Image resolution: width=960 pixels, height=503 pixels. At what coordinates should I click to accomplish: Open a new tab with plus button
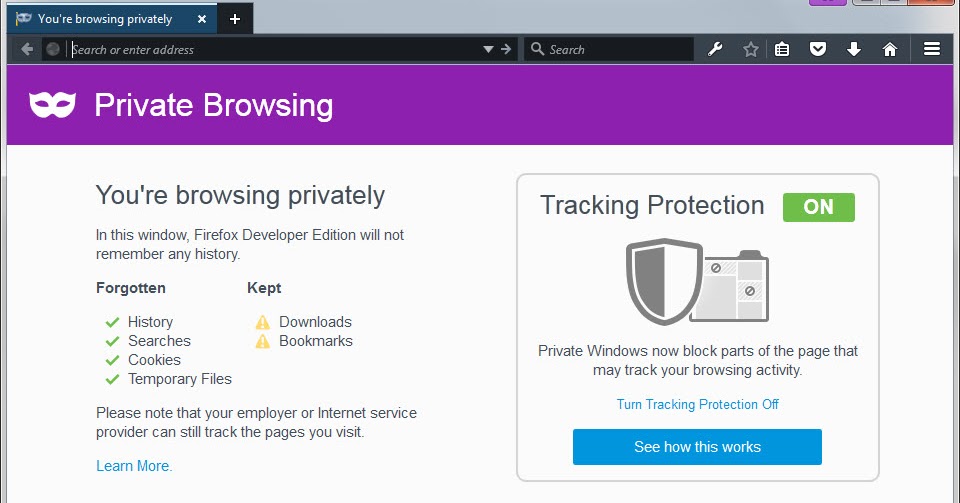(x=235, y=19)
